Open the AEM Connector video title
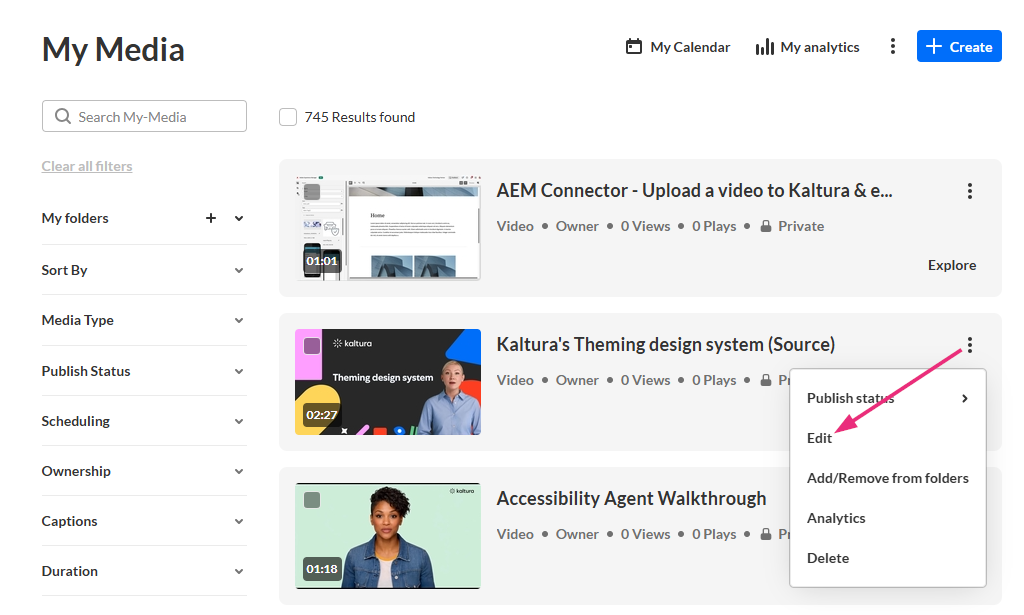The image size is (1024, 615). tap(694, 191)
